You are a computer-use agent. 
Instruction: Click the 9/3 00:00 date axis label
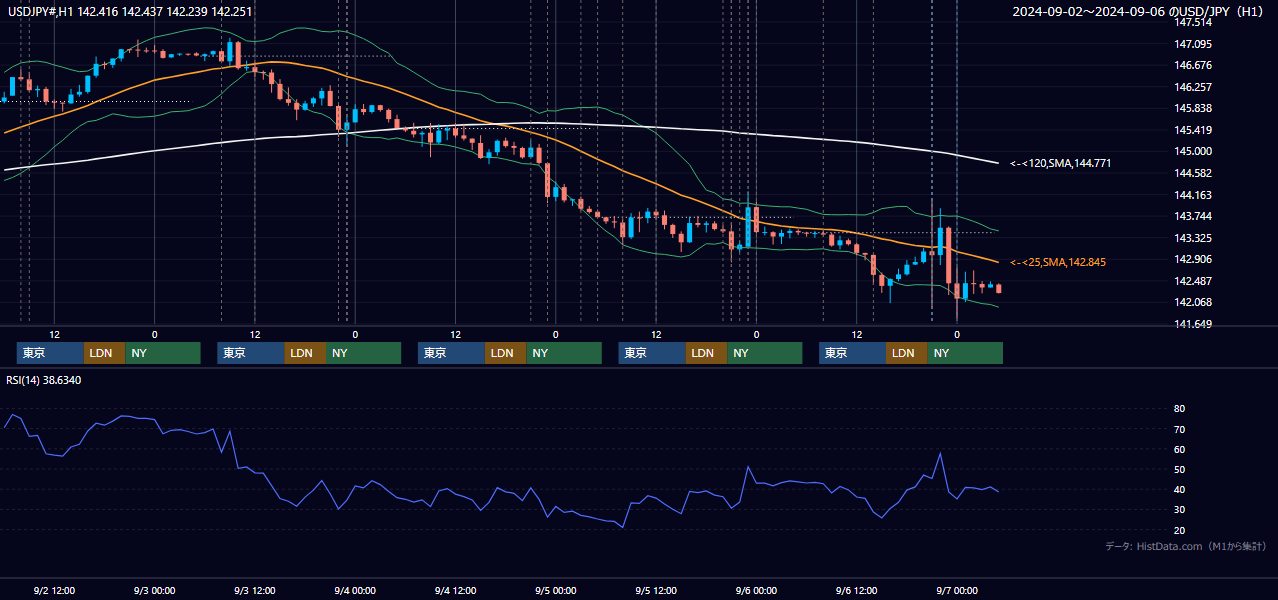[154, 591]
